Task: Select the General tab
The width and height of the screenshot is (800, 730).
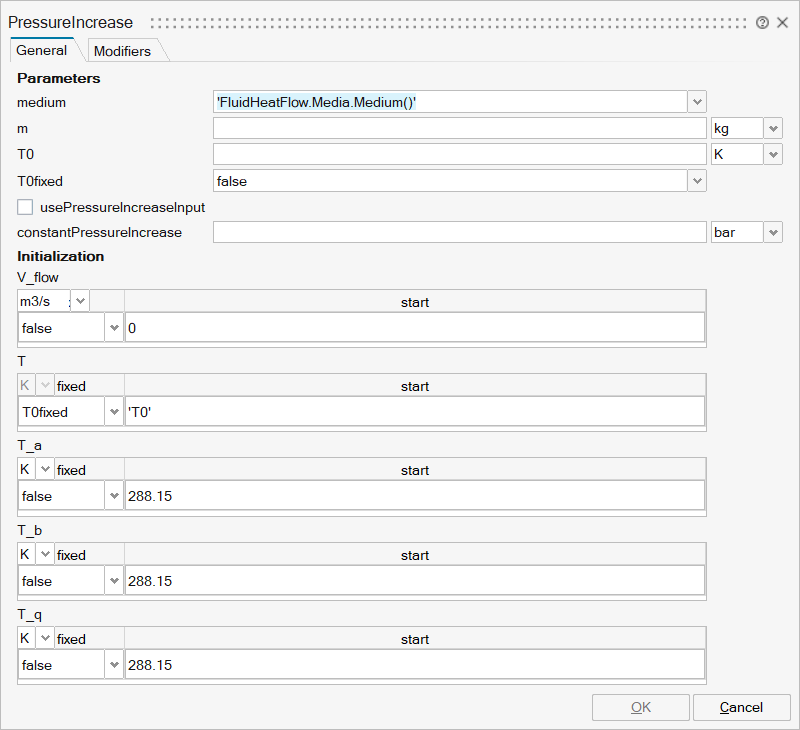Action: (42, 51)
